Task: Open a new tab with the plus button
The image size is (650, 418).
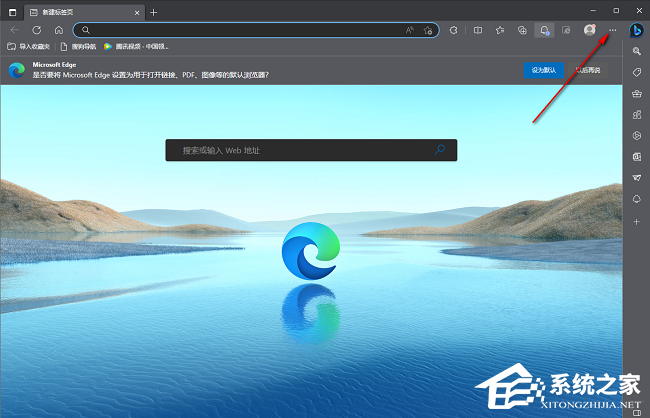Action: coord(153,11)
